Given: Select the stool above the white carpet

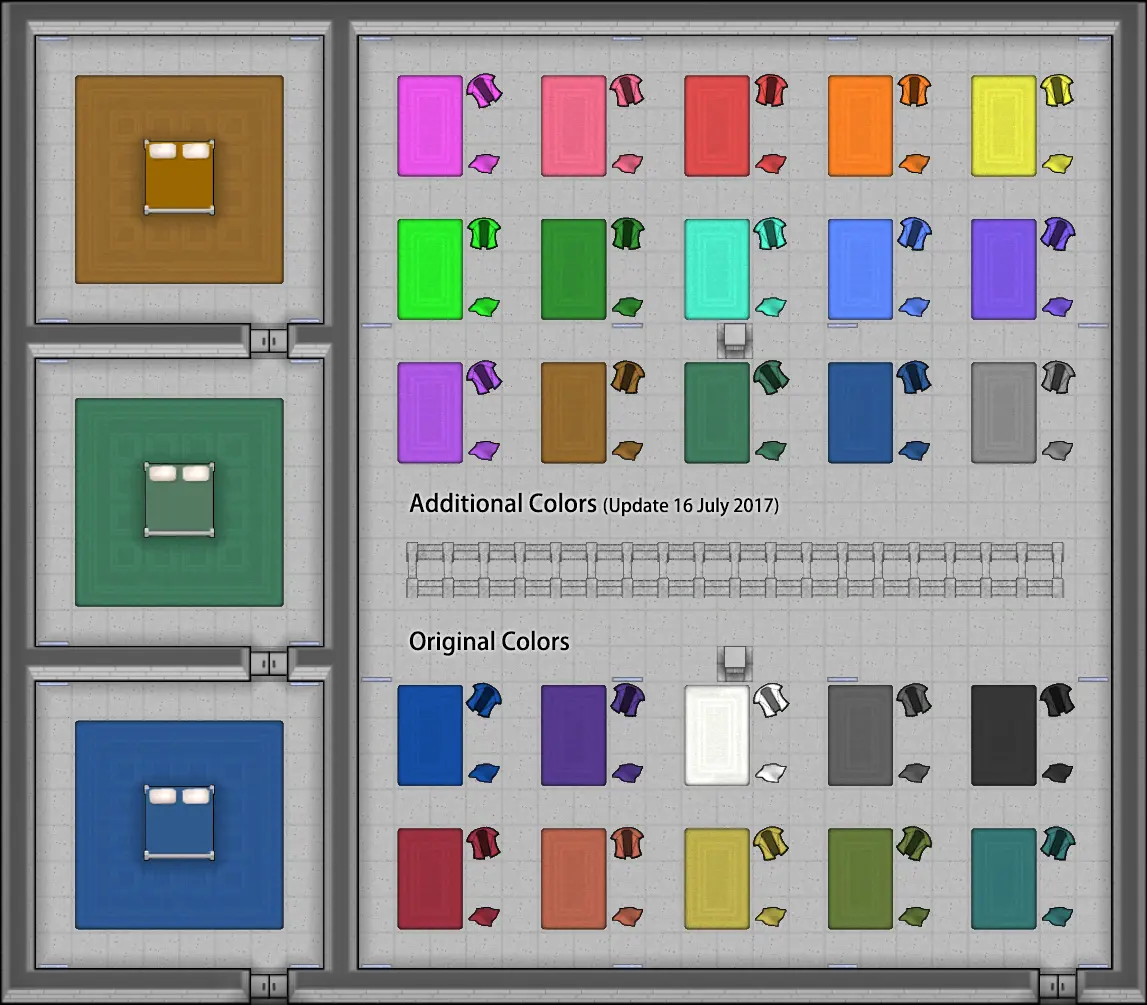Looking at the screenshot, I should 734,663.
